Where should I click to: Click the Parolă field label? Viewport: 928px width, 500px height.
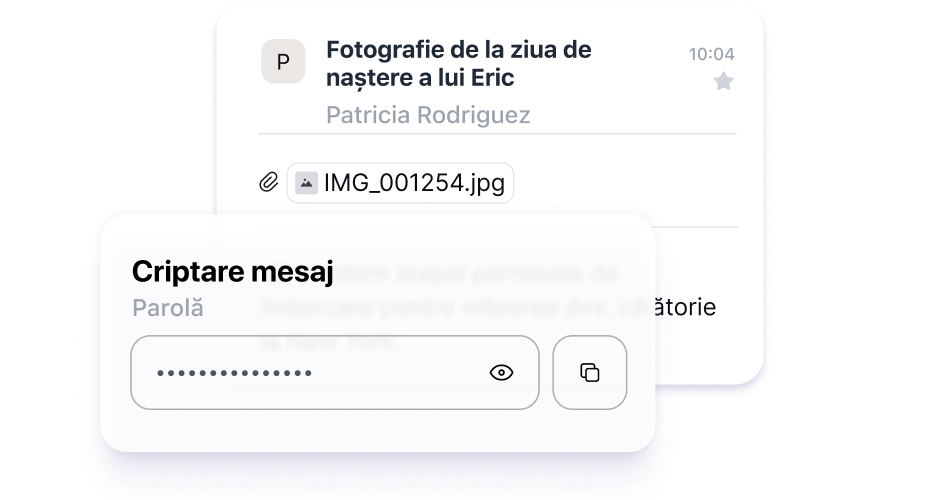tap(167, 308)
